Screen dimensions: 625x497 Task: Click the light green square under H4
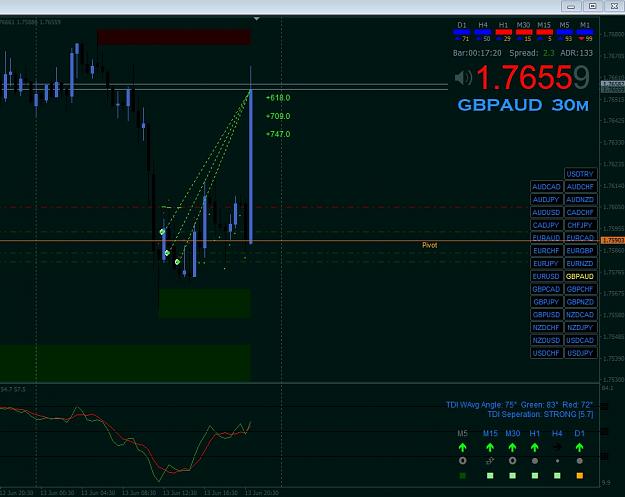[557, 475]
